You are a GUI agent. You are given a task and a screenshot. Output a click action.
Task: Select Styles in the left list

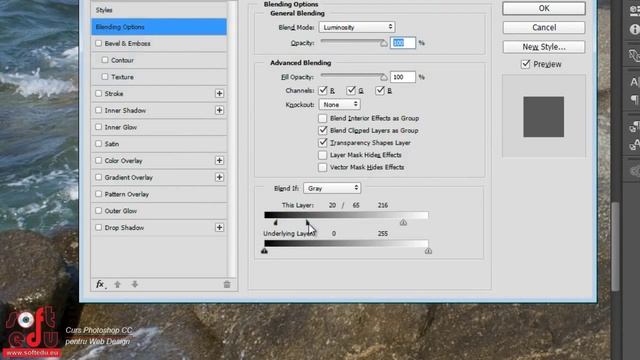tap(159, 10)
